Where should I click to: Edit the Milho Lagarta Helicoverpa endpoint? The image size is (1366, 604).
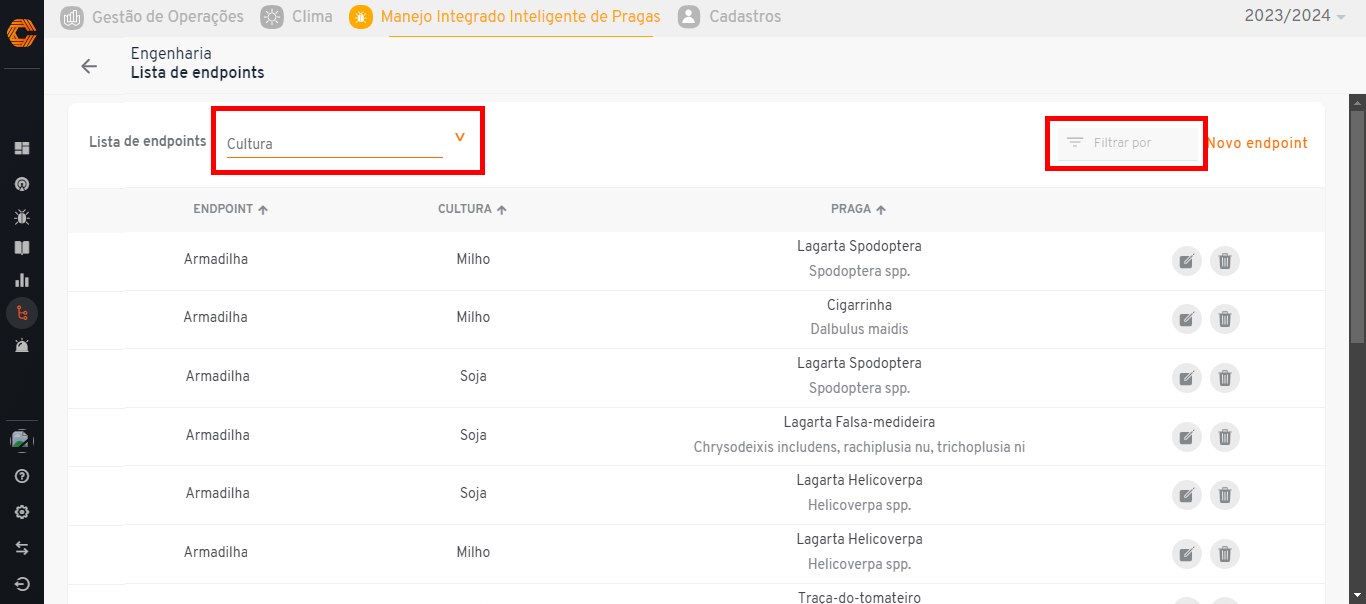click(x=1186, y=554)
